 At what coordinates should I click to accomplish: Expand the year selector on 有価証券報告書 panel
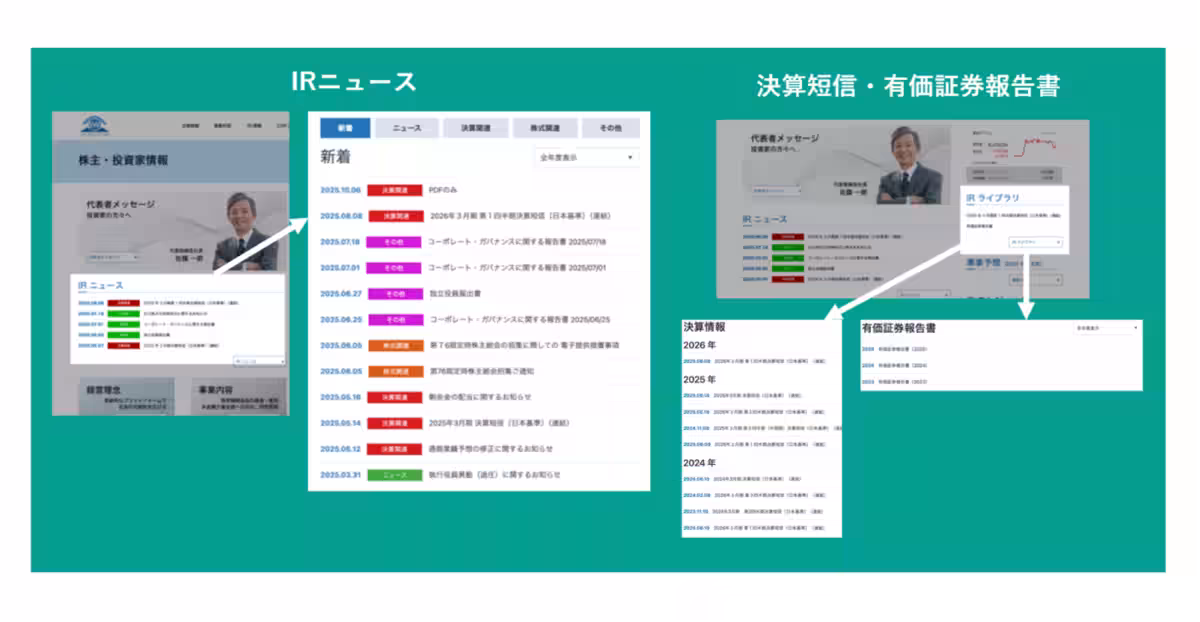1107,327
